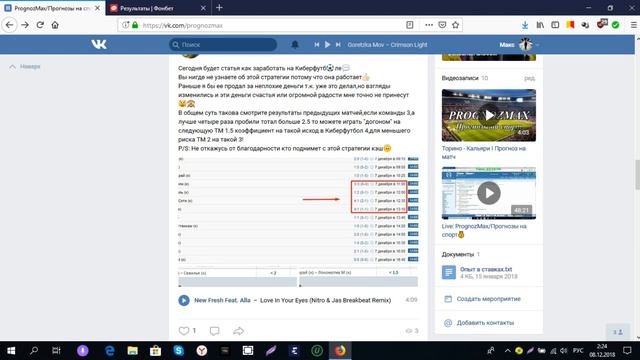
Task: Open Firefox library icon
Action: click(540, 25)
